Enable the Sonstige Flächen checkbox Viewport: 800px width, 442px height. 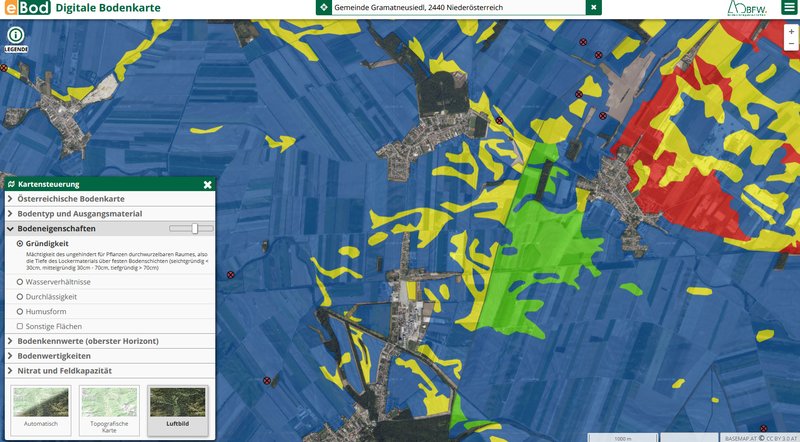click(20, 327)
